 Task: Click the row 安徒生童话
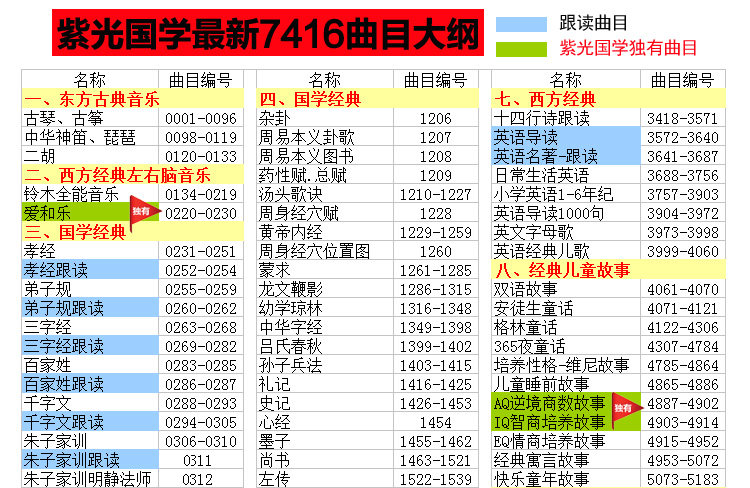coord(608,308)
